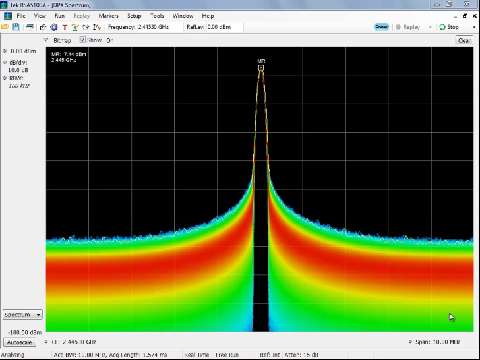Open settings via the gear icon
Viewport: 480px width, 360px height.
point(54,27)
